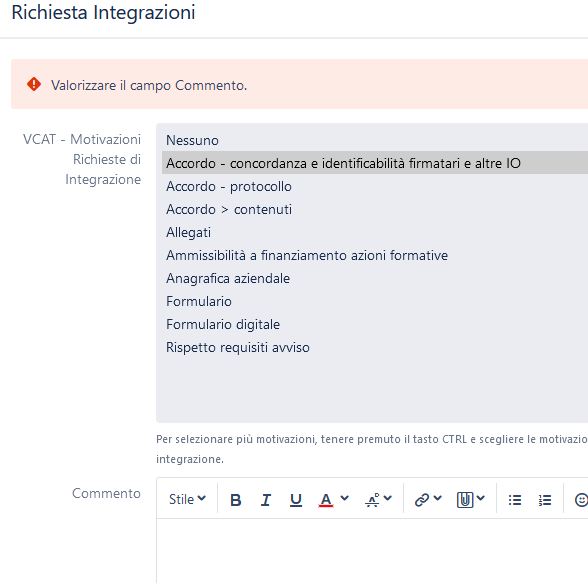Toggle underline formatting in comment toolbar
The image size is (588, 583).
click(x=296, y=500)
